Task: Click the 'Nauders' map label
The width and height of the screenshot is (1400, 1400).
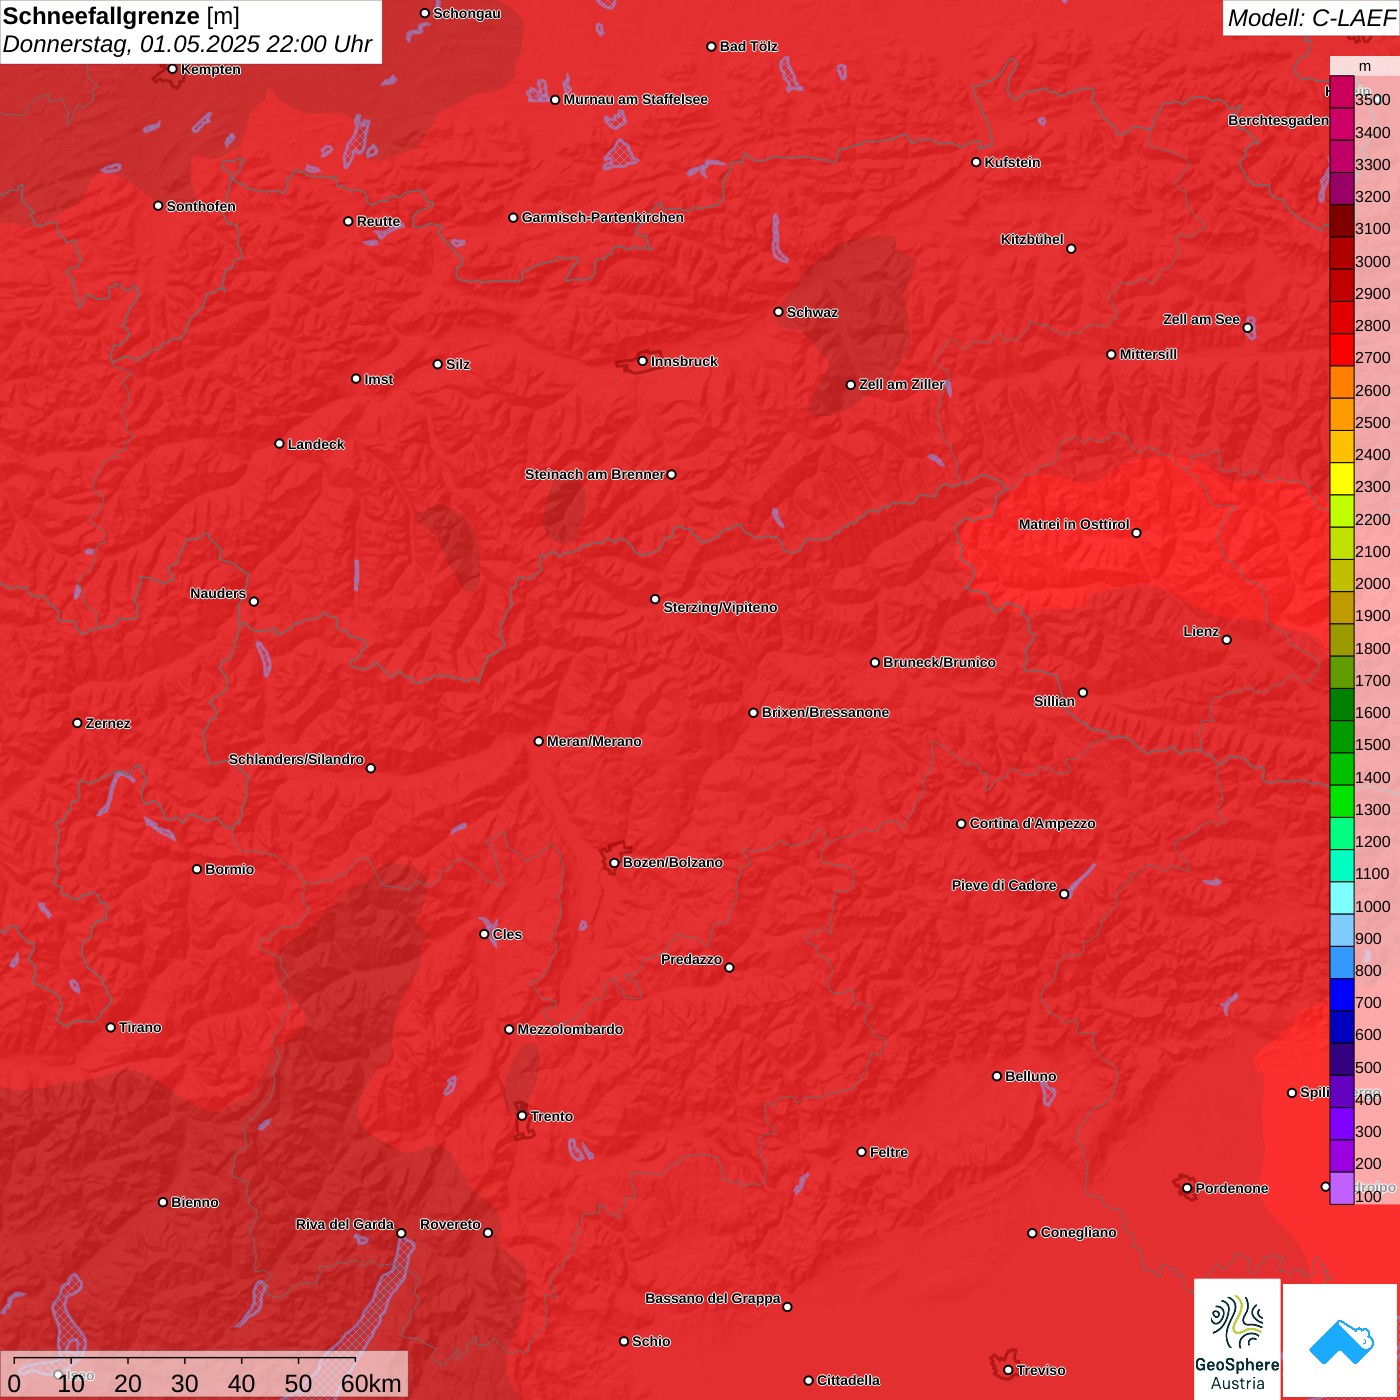Action: pyautogui.click(x=218, y=593)
